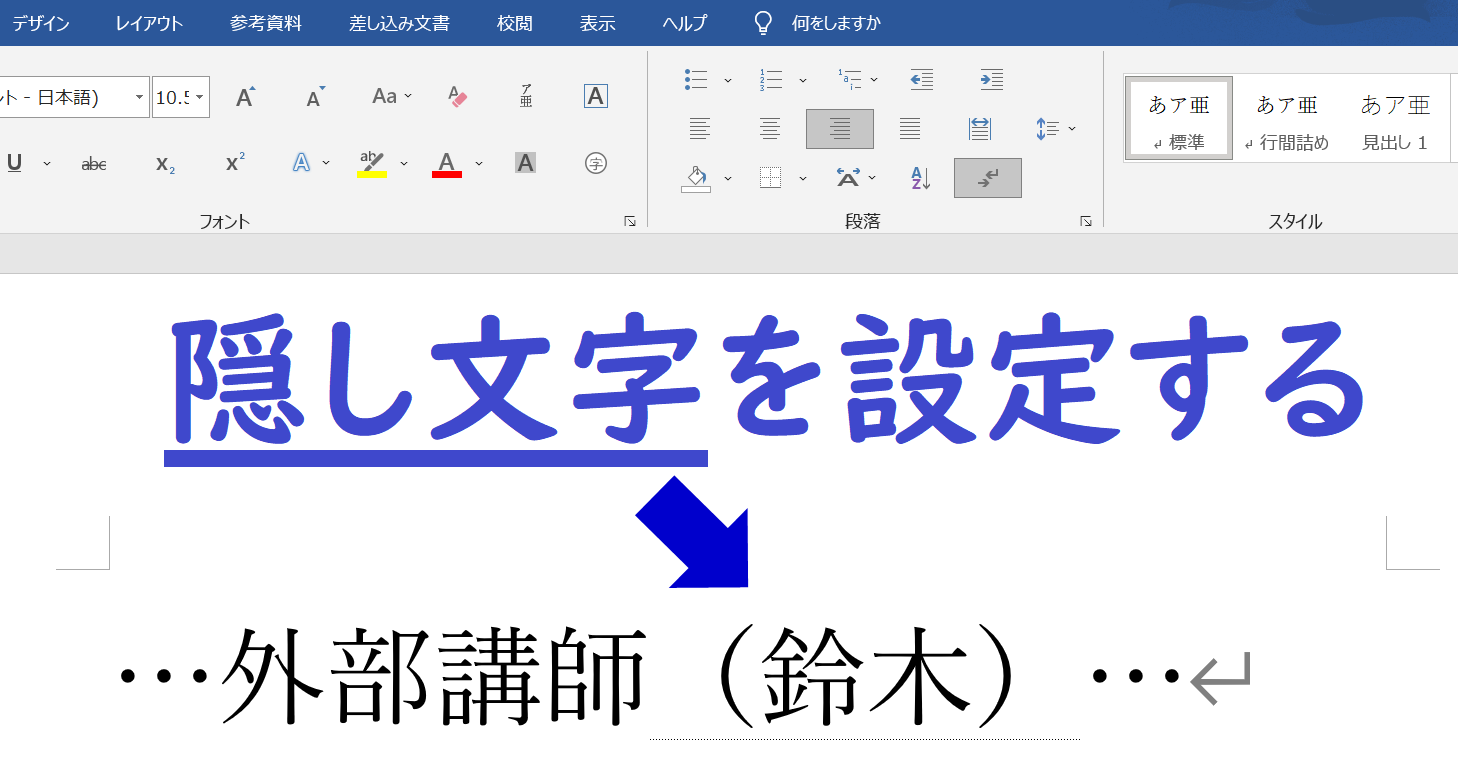
Task: Toggle strikethrough formatting
Action: click(x=94, y=163)
